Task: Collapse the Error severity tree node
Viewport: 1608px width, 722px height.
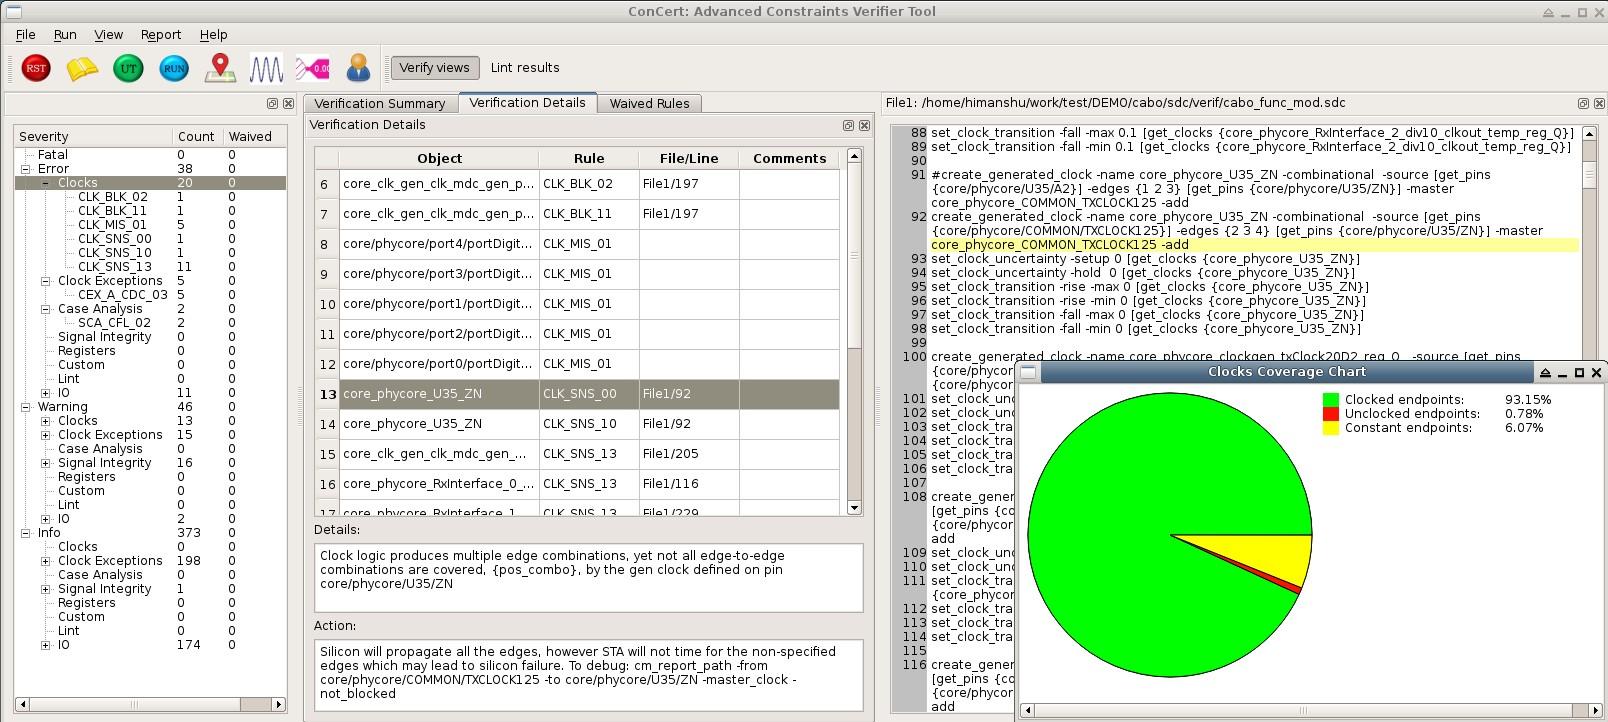Action: pos(26,169)
